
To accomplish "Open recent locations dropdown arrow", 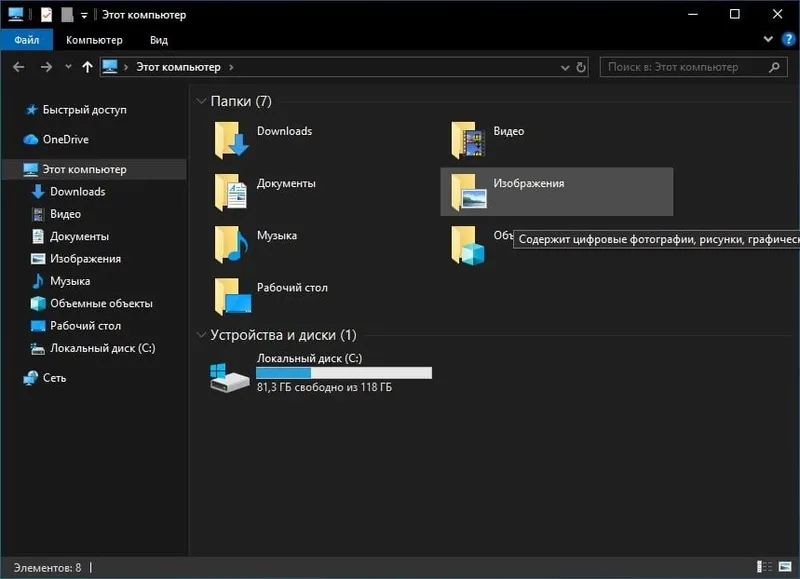I will pos(68,67).
